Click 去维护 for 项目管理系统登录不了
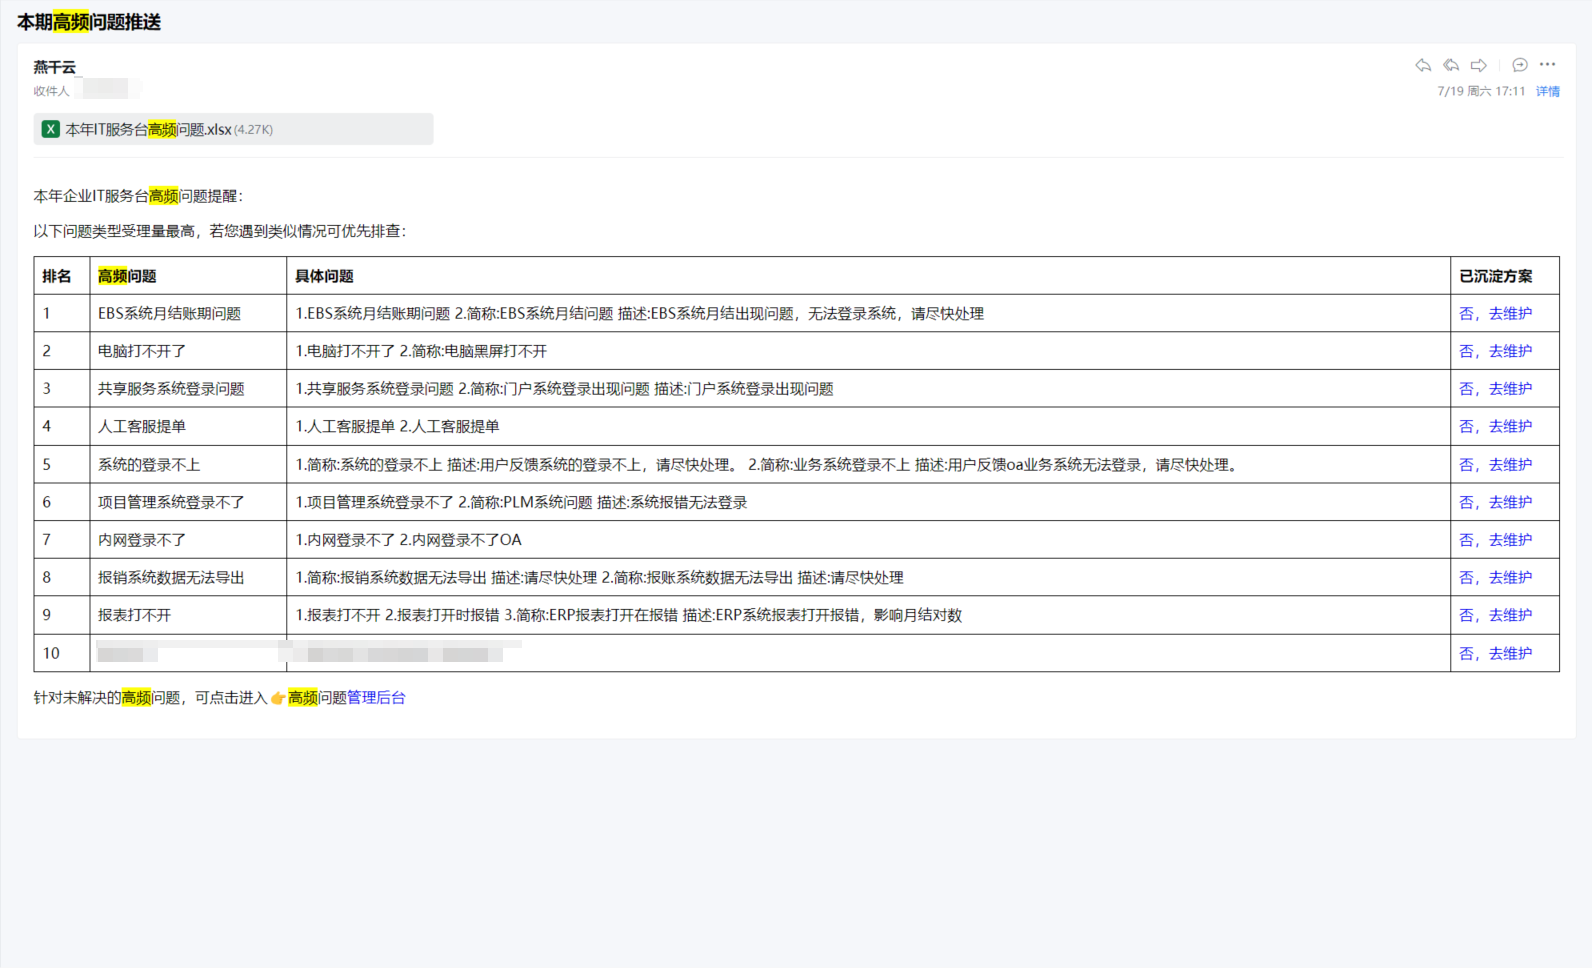 [1509, 503]
